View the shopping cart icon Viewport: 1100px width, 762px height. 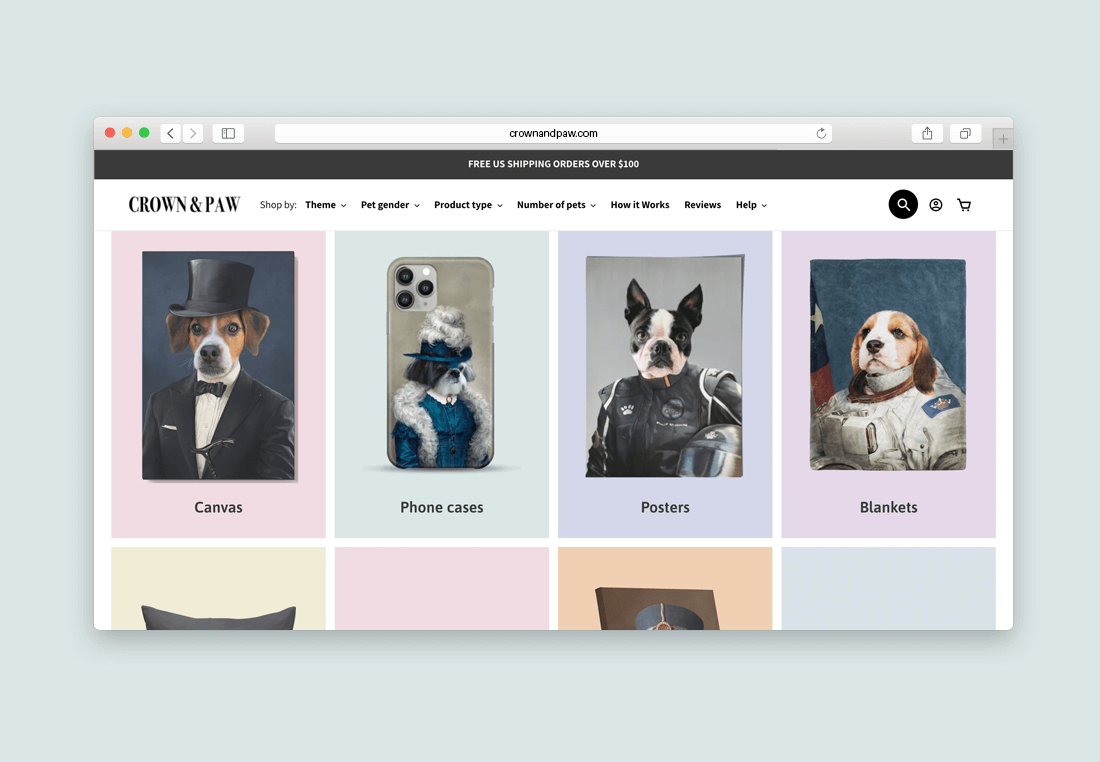coord(964,205)
